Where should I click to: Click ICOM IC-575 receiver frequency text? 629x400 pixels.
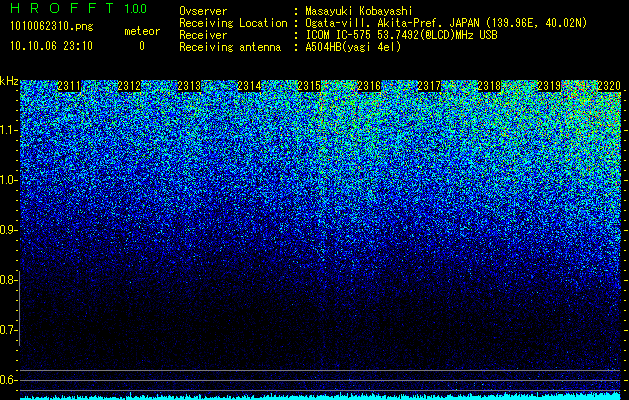pyautogui.click(x=402, y=35)
